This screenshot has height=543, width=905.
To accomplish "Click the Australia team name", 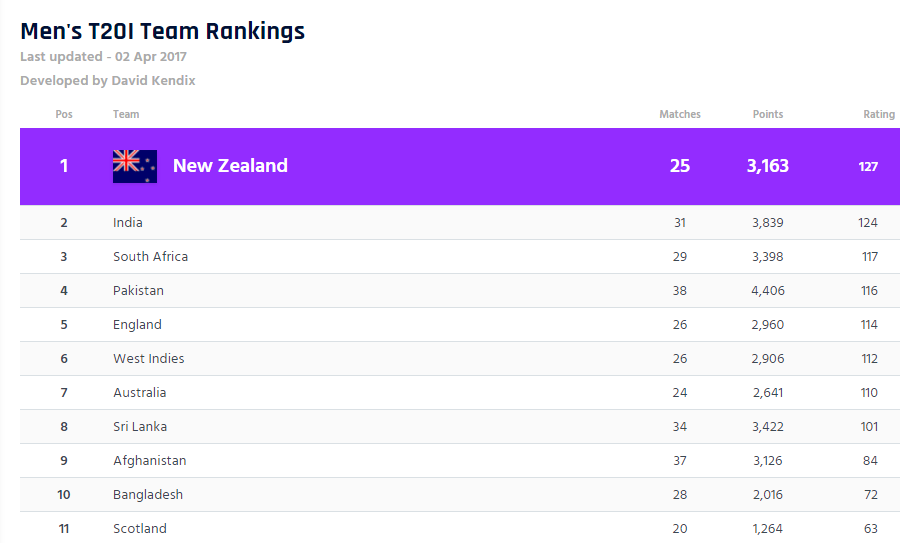I will click(x=139, y=393).
